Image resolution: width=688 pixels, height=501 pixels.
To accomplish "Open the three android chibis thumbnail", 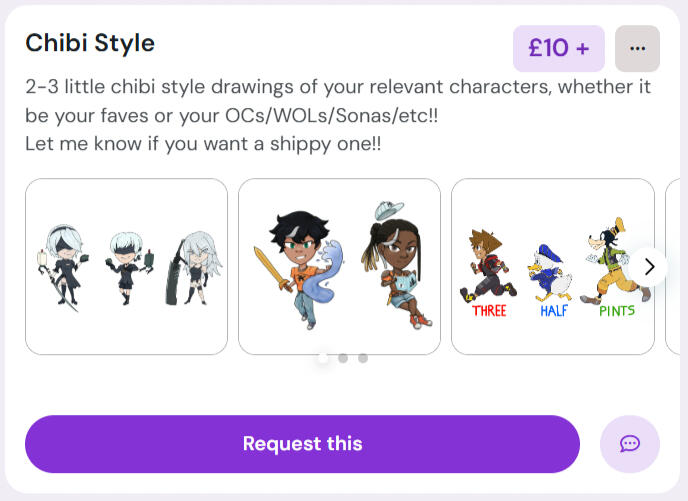I will click(x=126, y=266).
